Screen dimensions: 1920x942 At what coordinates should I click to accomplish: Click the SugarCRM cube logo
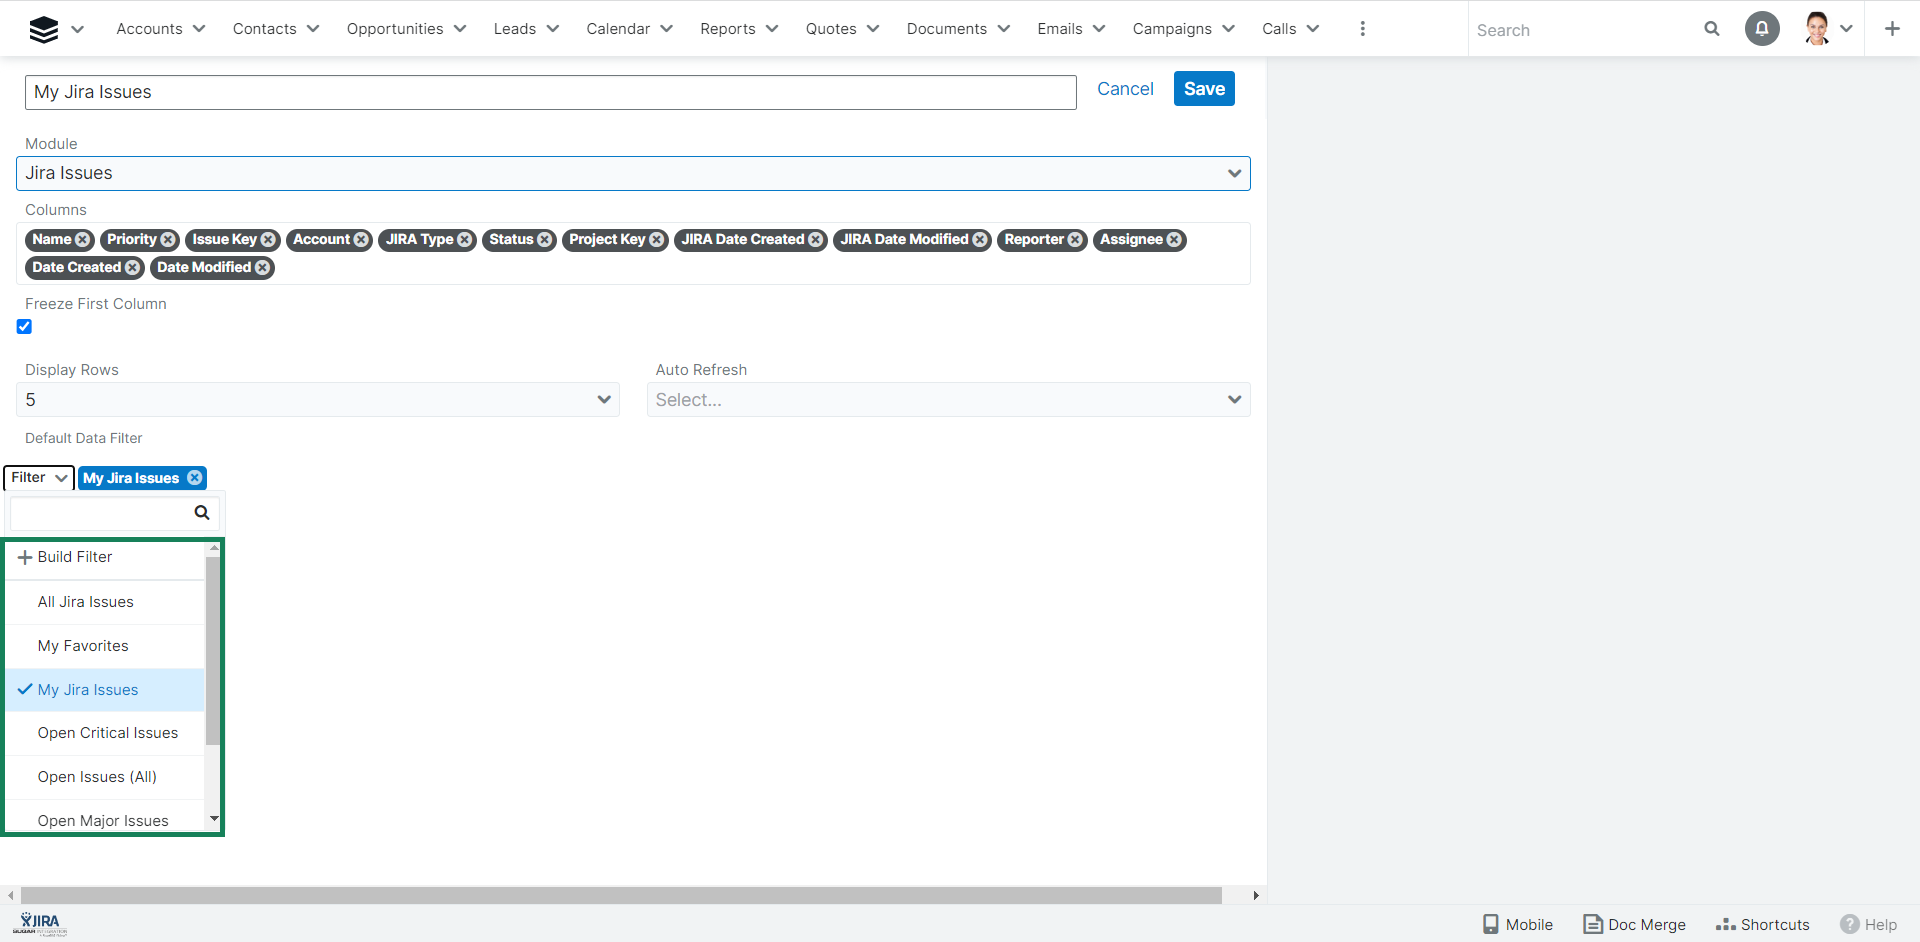click(x=43, y=29)
